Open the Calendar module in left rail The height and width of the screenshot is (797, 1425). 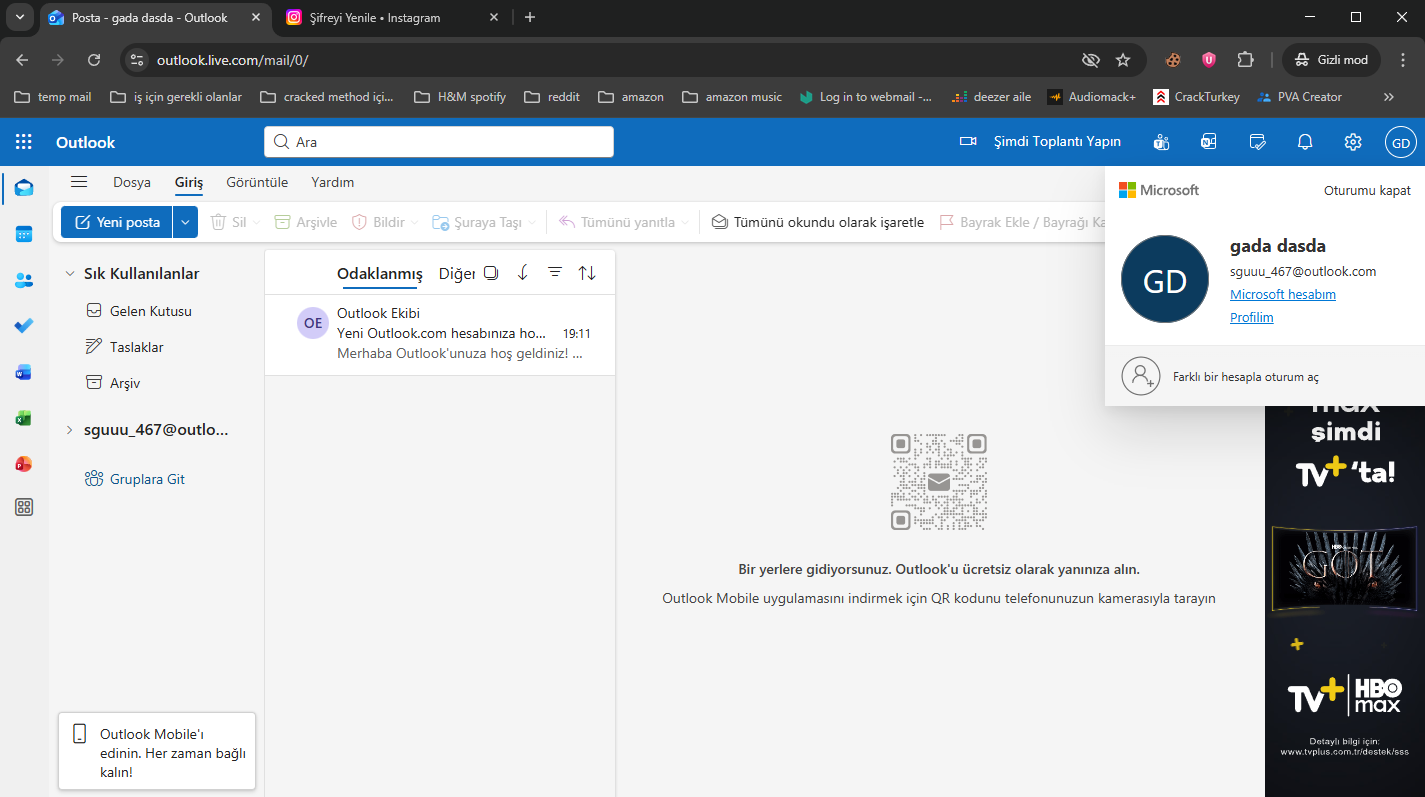(x=24, y=234)
